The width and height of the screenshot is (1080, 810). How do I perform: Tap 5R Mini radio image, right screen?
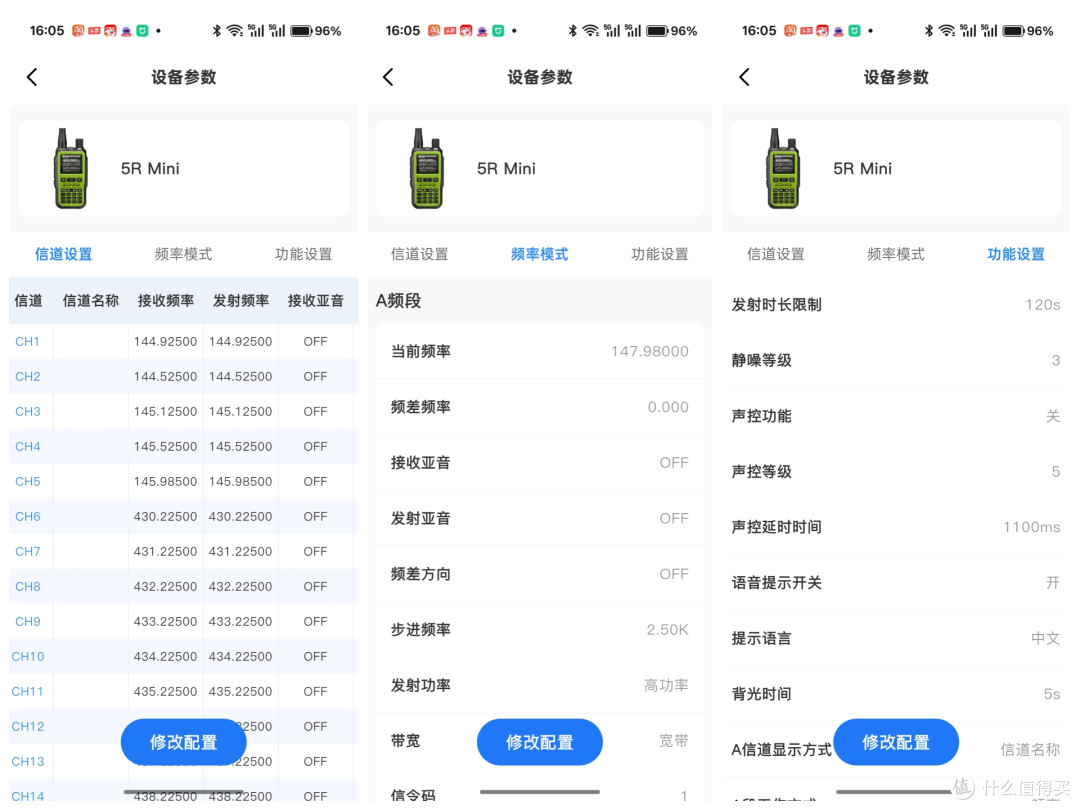782,168
